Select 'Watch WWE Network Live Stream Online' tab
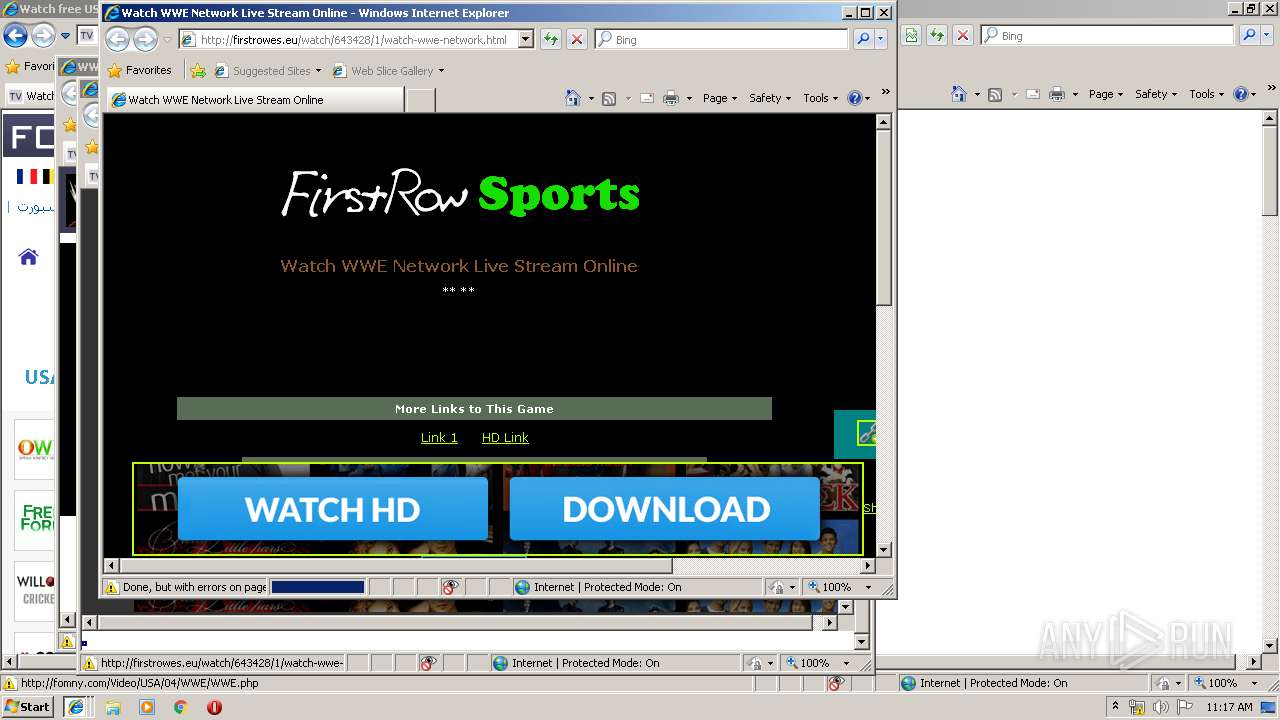This screenshot has height=720, width=1280. [x=255, y=100]
